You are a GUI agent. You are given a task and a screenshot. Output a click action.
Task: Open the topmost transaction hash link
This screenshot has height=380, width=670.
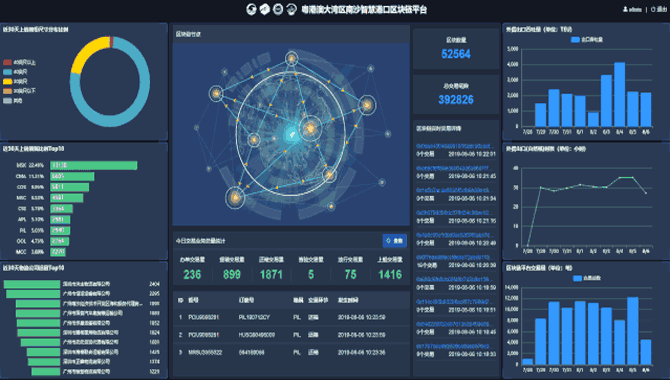tap(454, 146)
